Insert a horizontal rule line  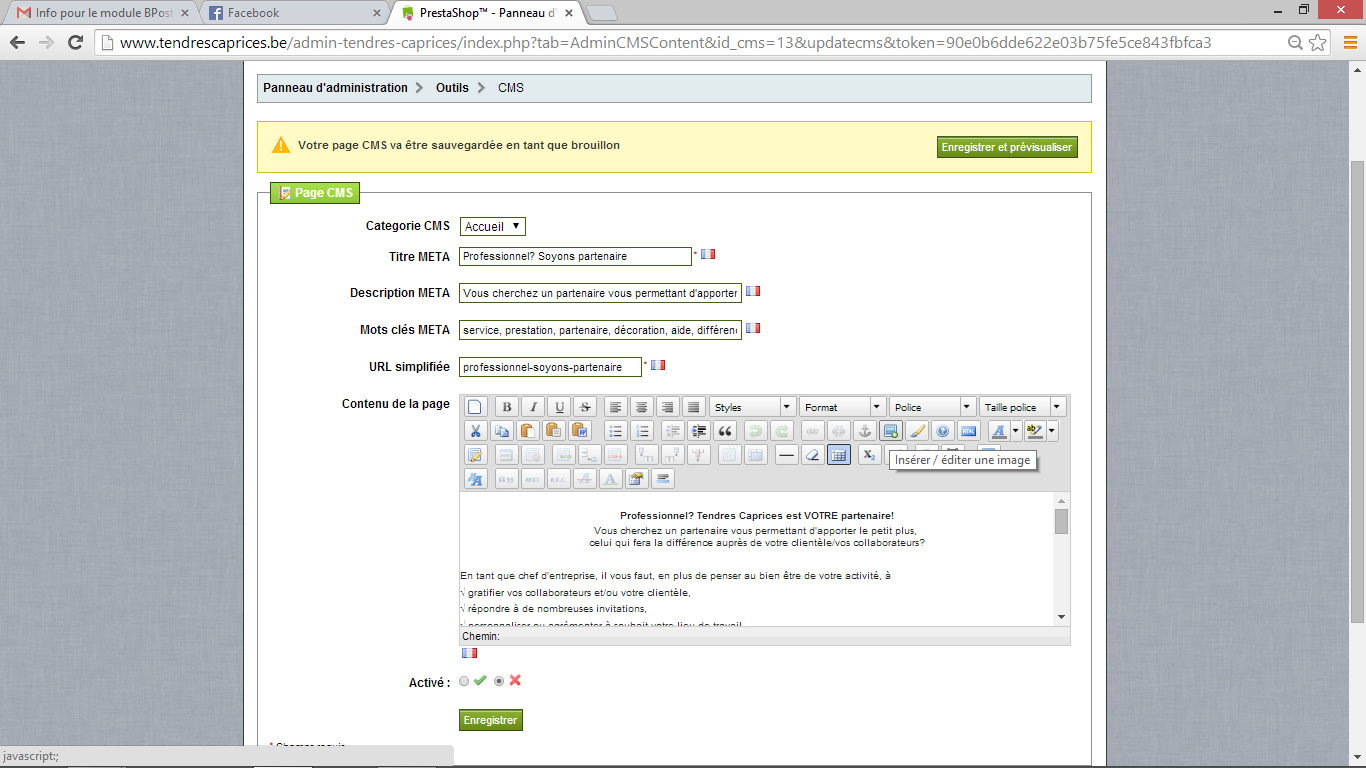click(787, 455)
